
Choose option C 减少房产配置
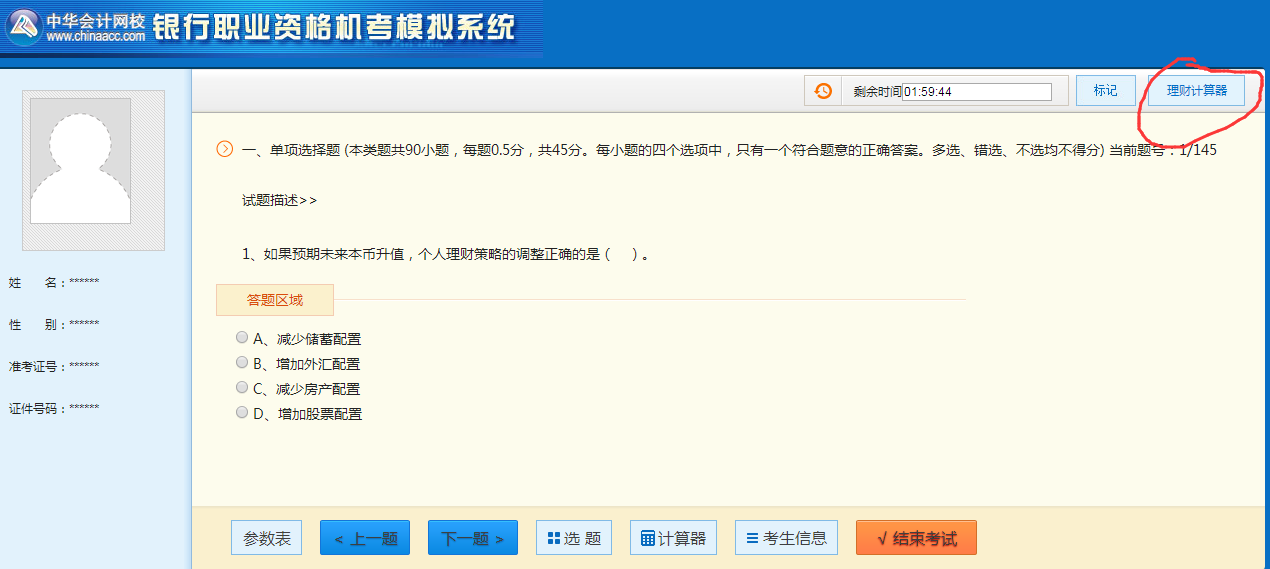click(242, 388)
